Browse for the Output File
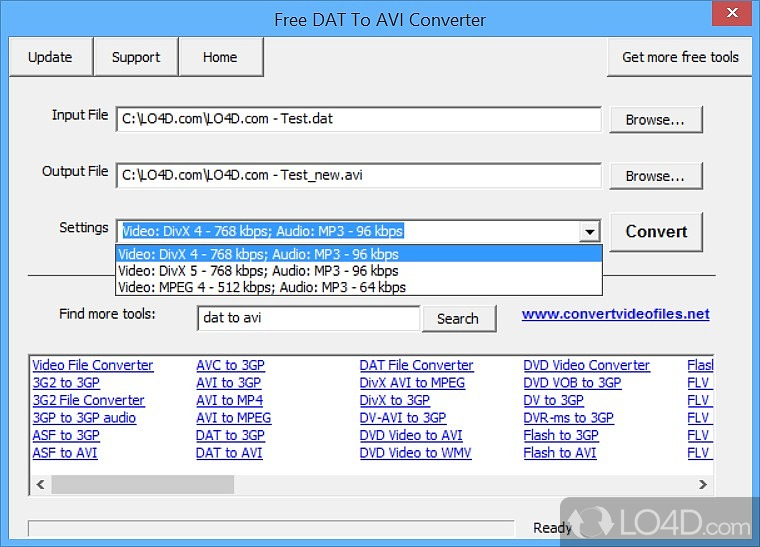The width and height of the screenshot is (760, 547). (x=655, y=176)
